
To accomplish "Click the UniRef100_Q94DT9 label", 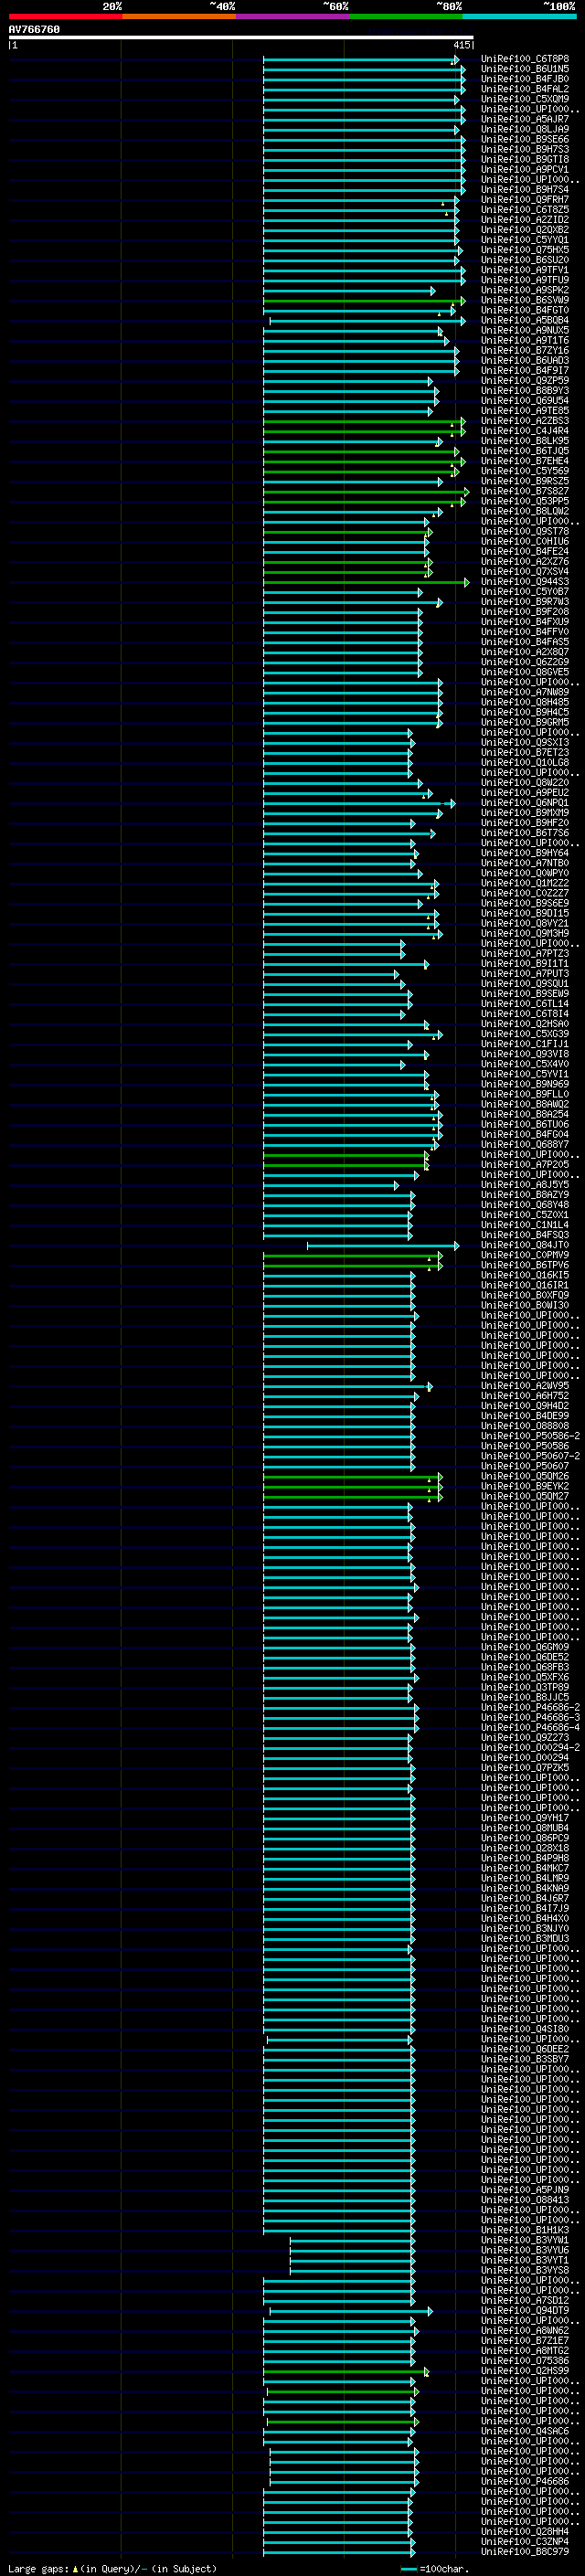I will pyautogui.click(x=525, y=2310).
